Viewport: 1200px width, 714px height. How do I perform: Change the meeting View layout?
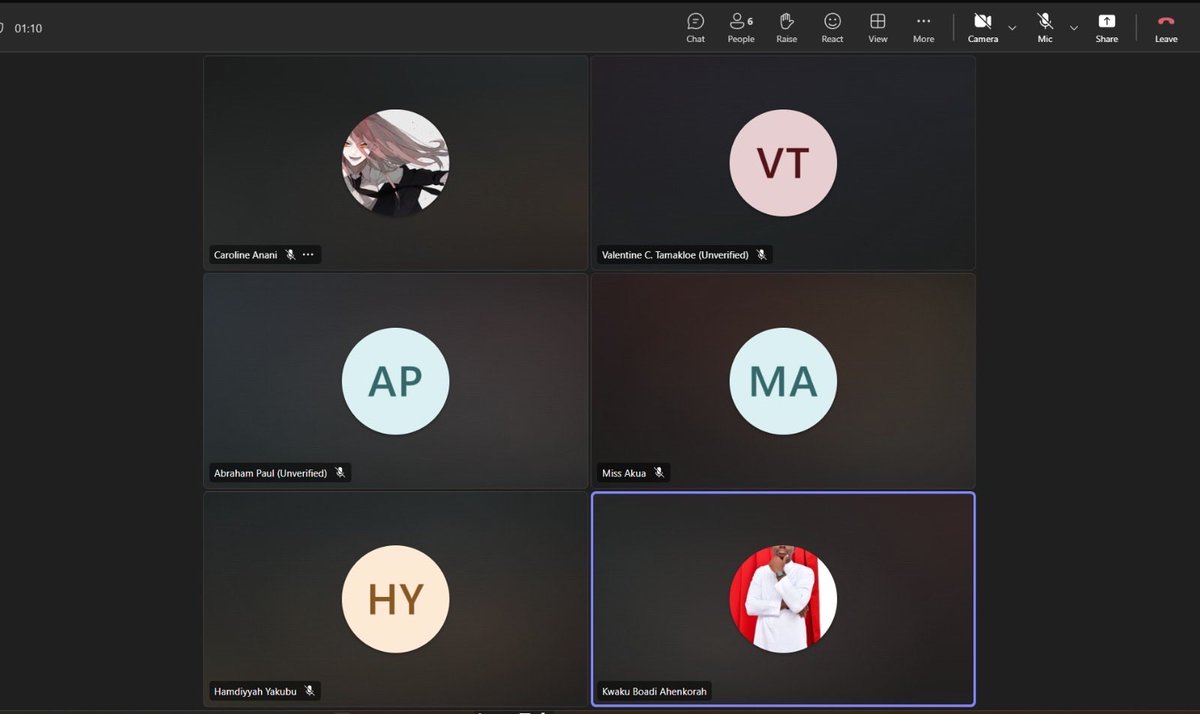click(878, 28)
